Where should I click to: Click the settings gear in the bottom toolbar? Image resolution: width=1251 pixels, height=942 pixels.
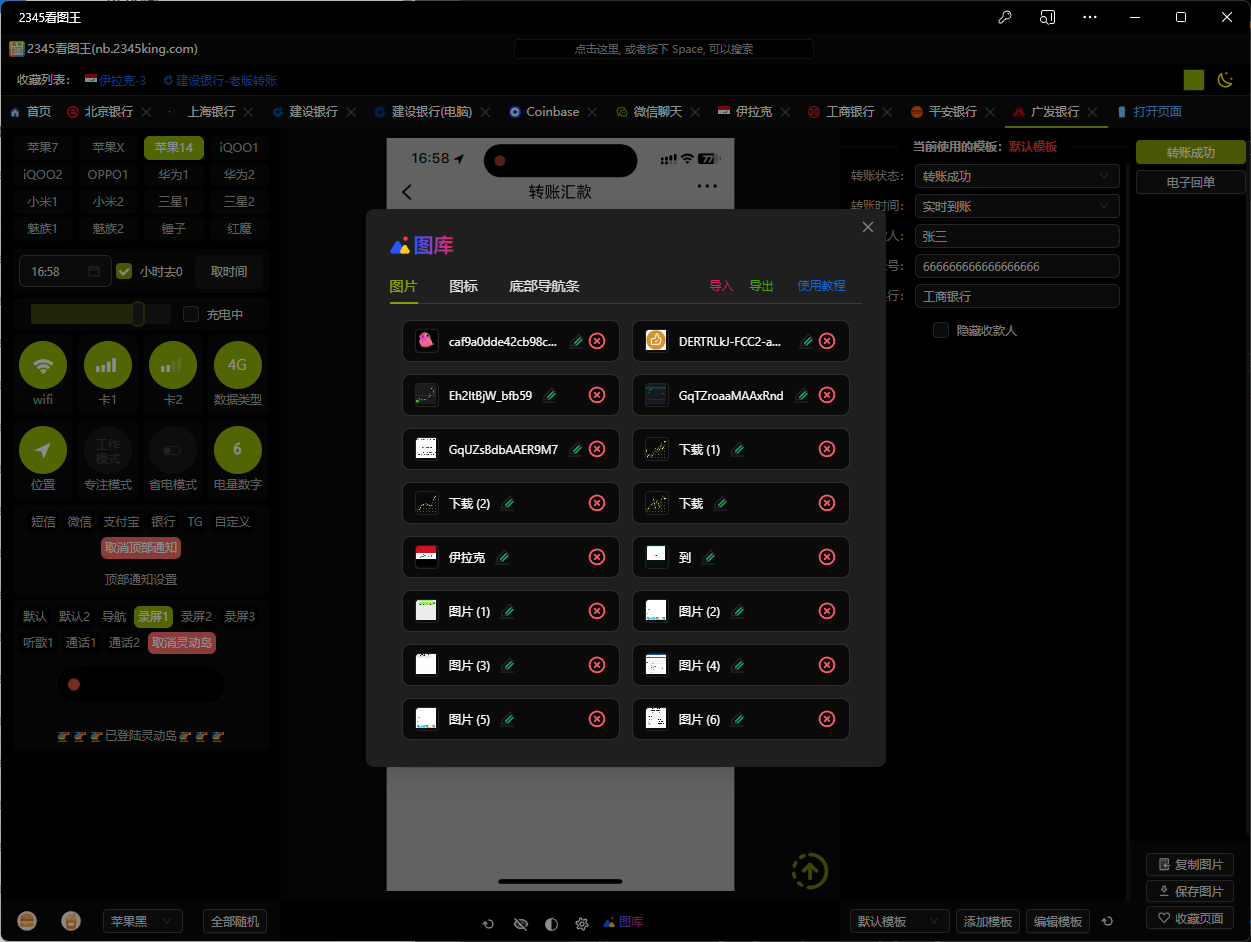(x=582, y=924)
